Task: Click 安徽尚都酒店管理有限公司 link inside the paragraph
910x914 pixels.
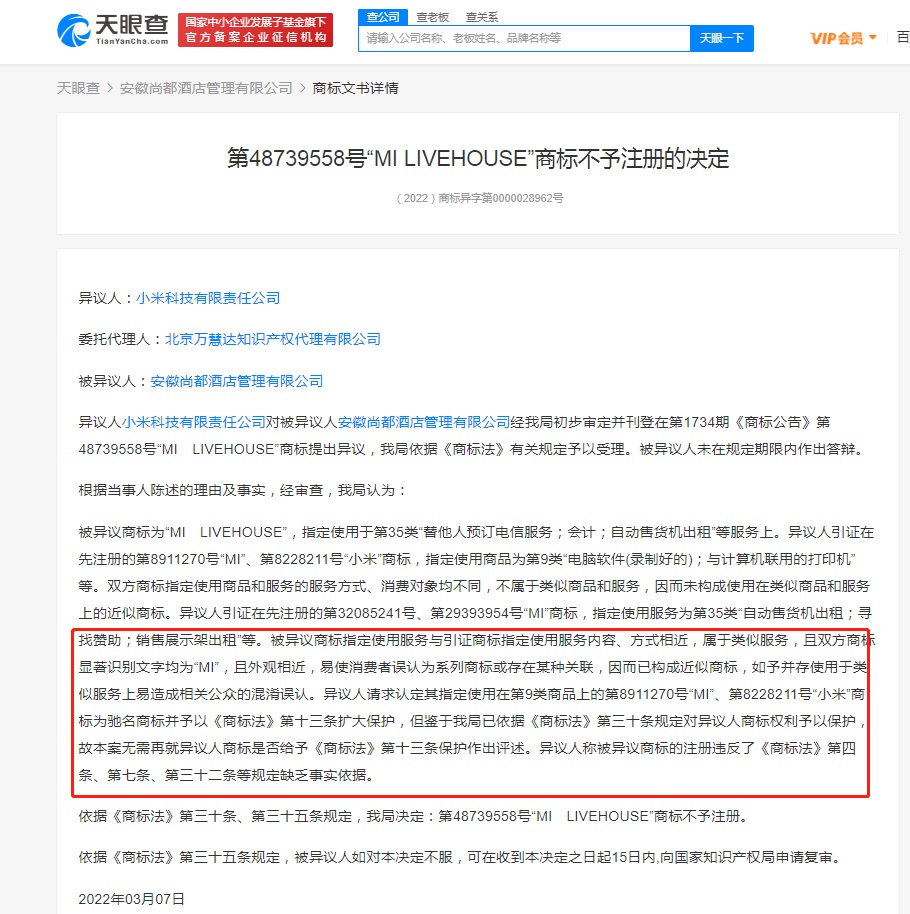Action: click(424, 422)
